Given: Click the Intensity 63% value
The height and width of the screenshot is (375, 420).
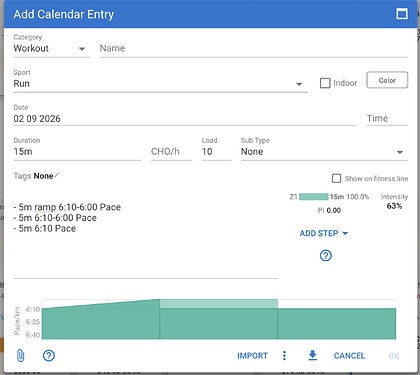Looking at the screenshot, I should point(394,206).
